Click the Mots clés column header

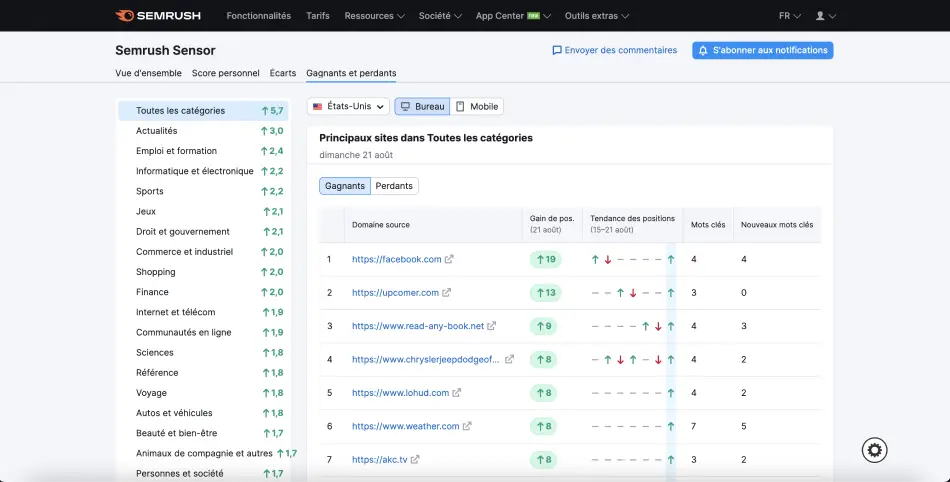[x=708, y=225]
